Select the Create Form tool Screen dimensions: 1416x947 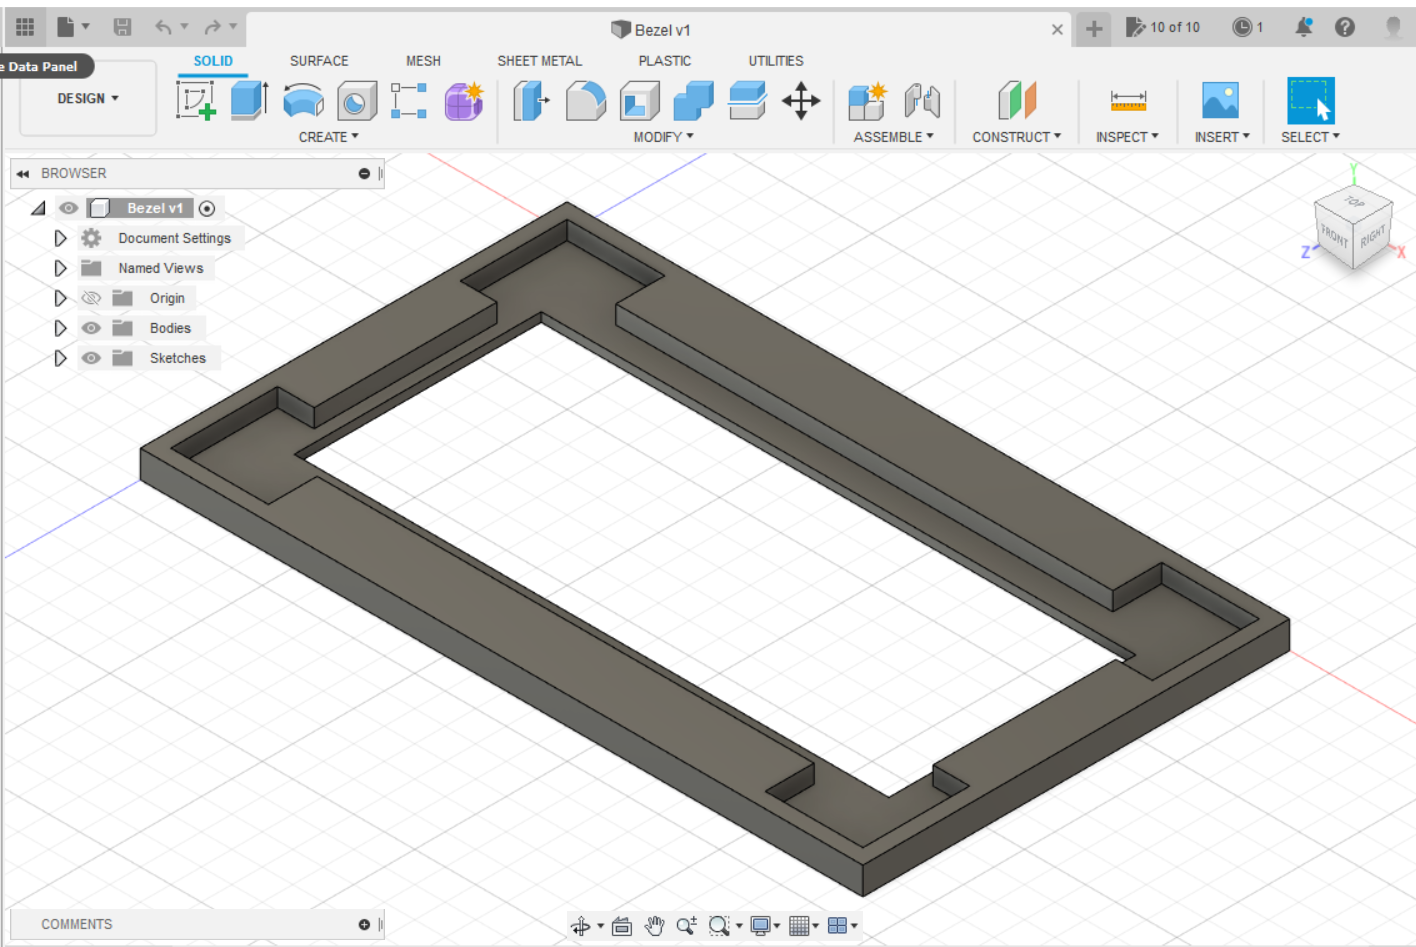pyautogui.click(x=464, y=101)
